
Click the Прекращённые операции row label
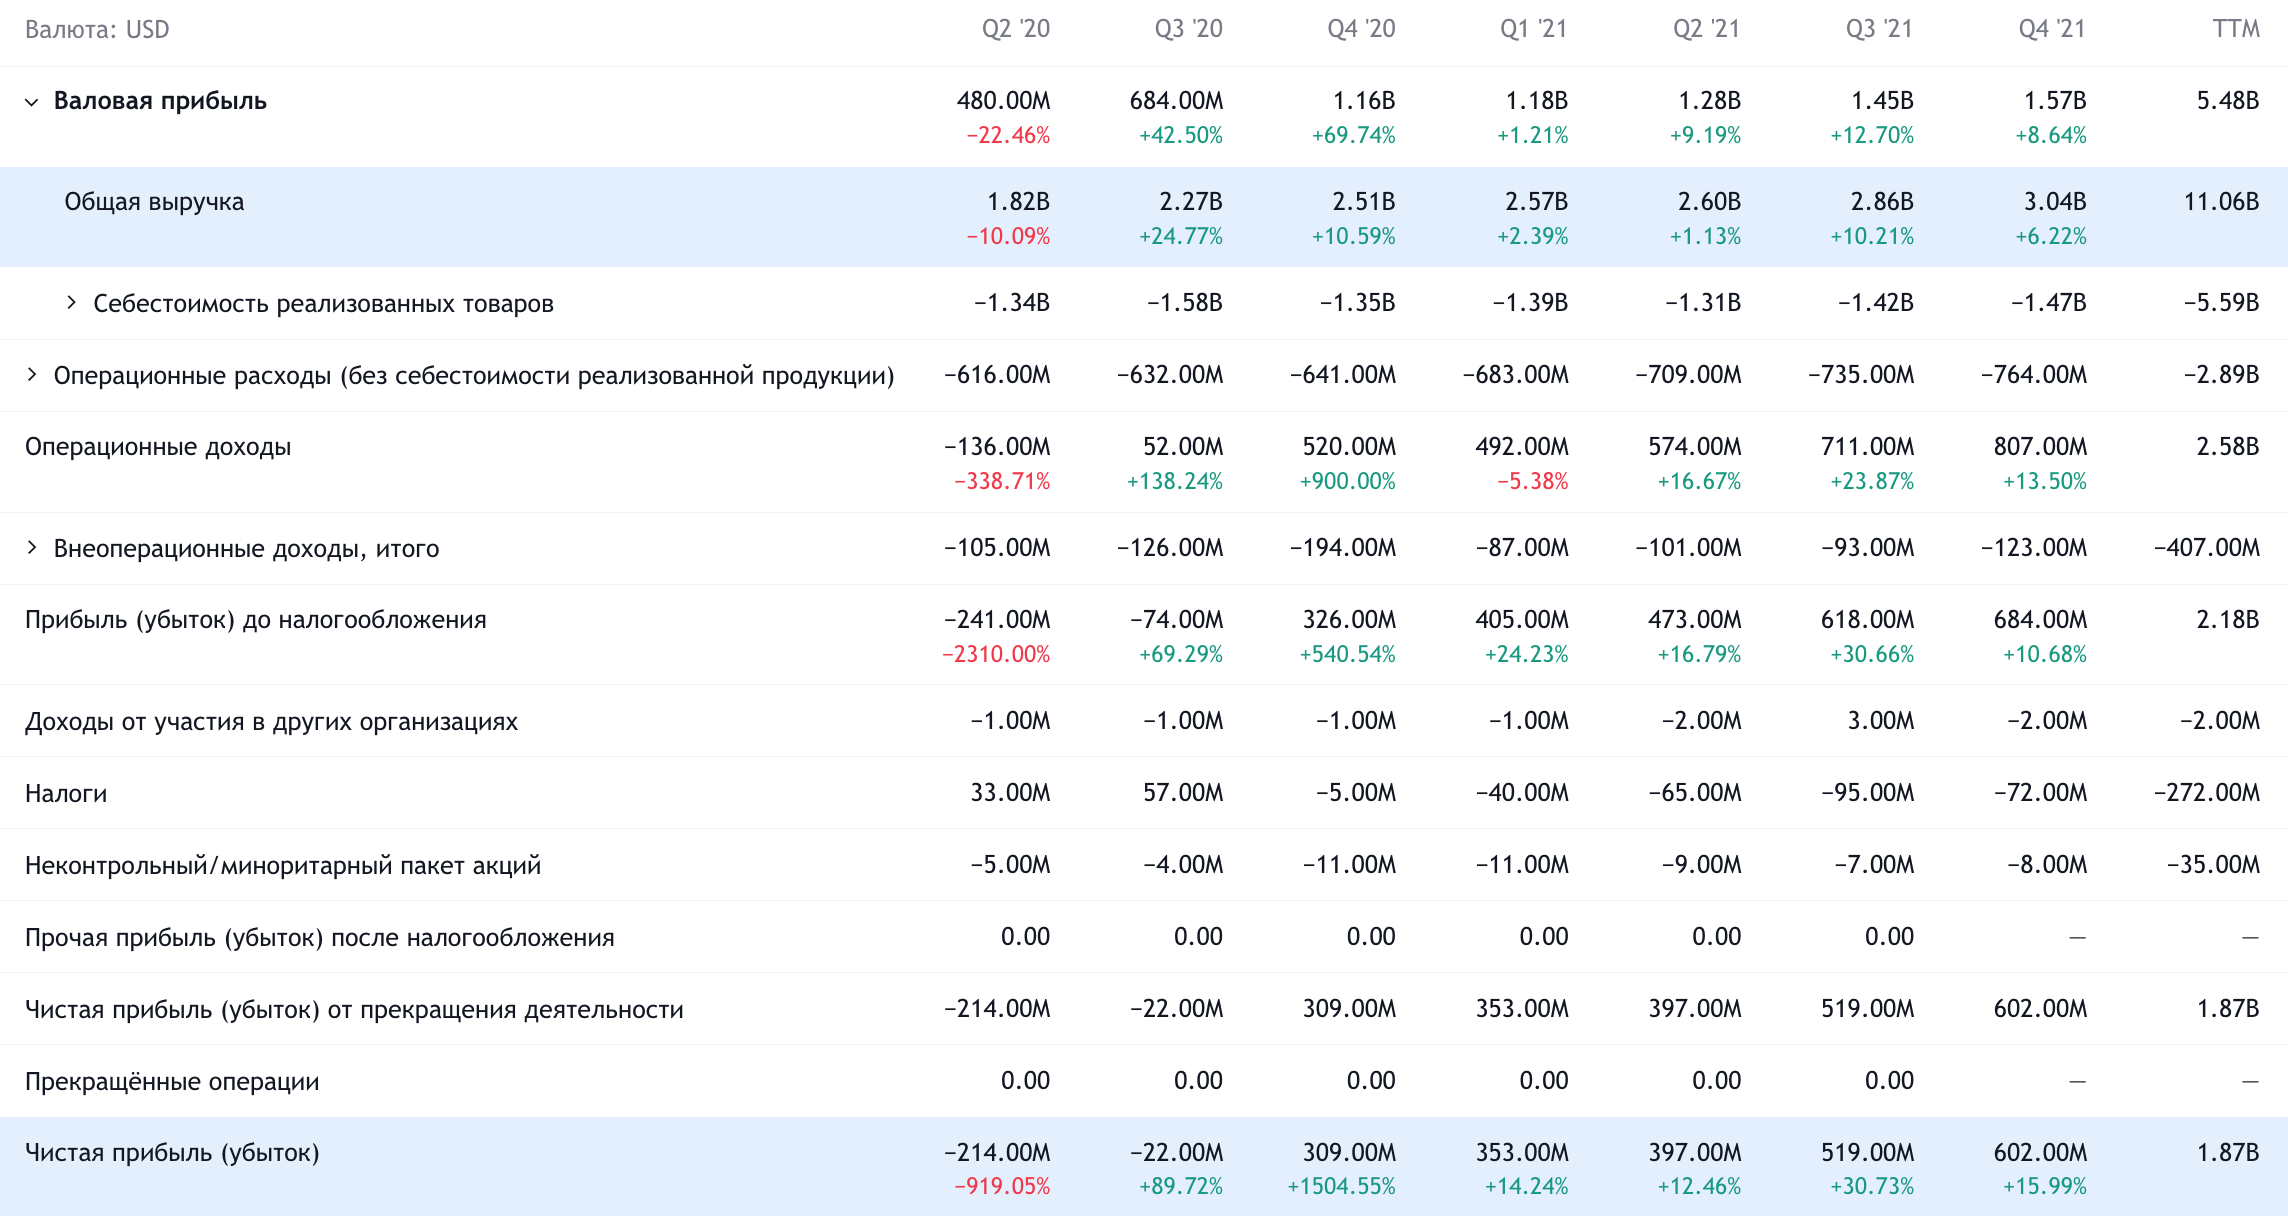(172, 1082)
